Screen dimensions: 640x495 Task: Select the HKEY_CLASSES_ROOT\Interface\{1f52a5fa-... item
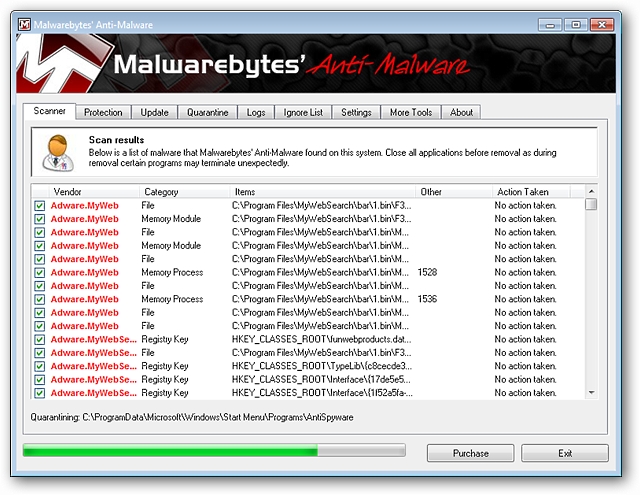[322, 393]
